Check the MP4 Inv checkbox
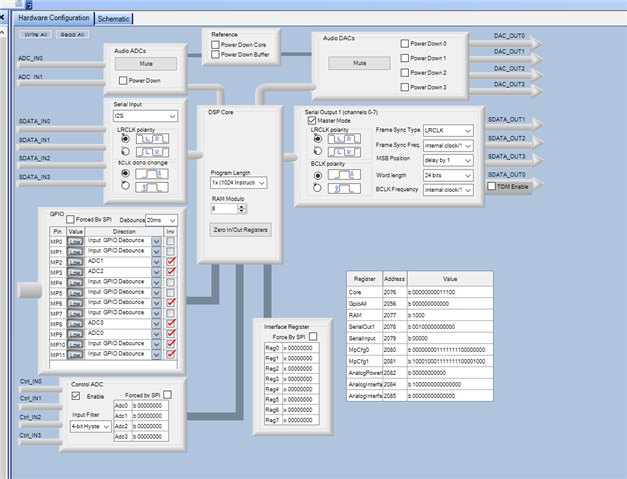Image resolution: width=627 pixels, height=479 pixels. [171, 282]
